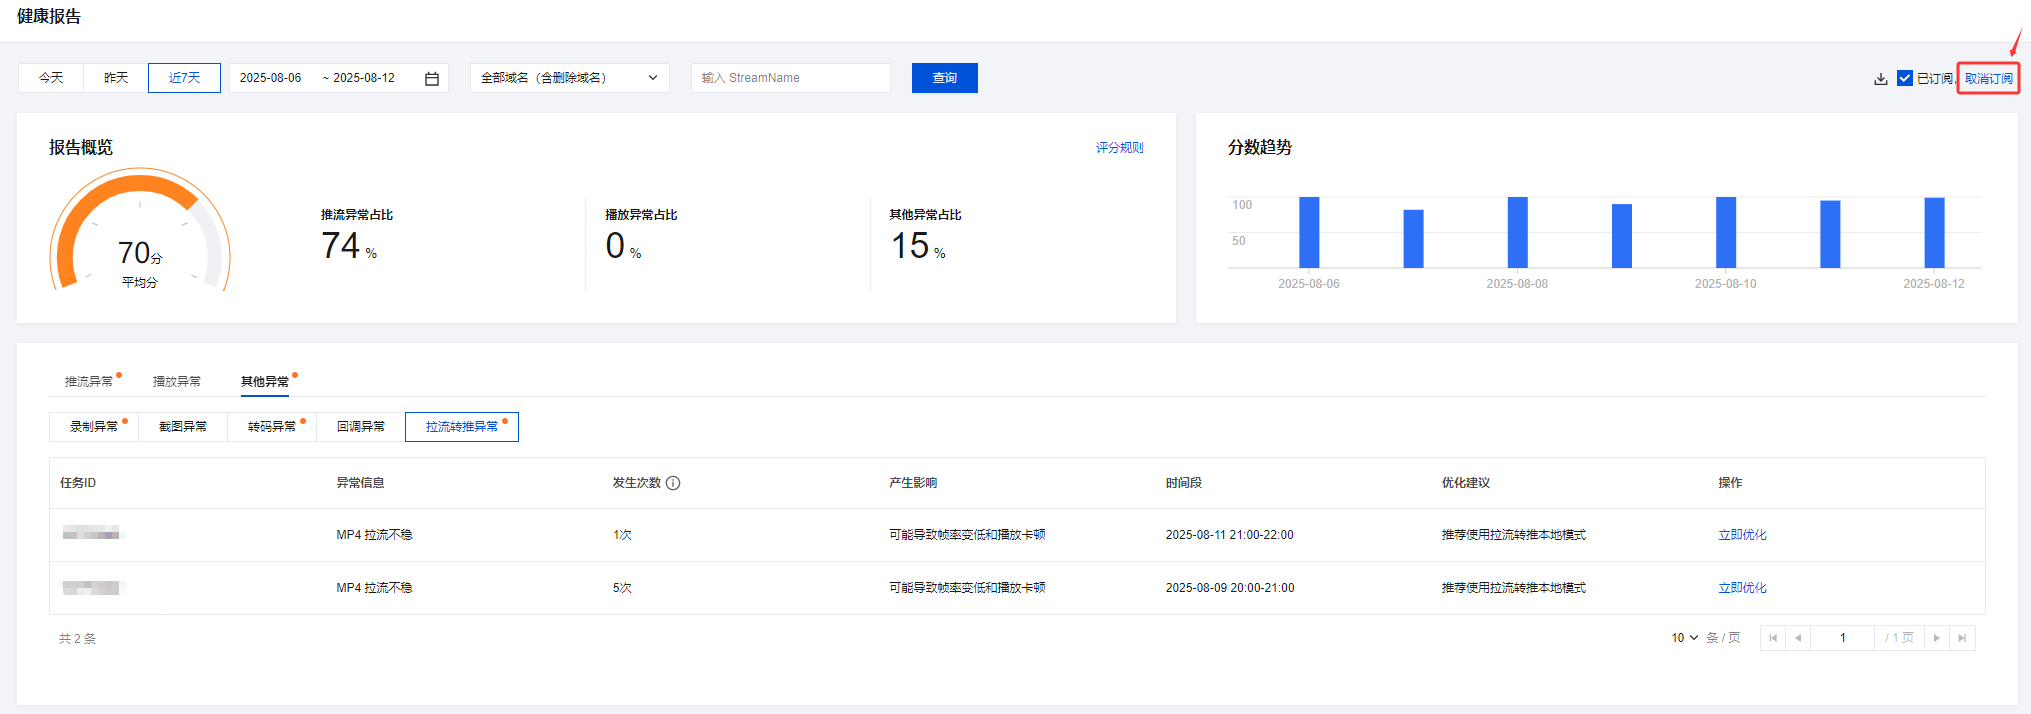Open the 转码异常 sub-tab
This screenshot has height=714, width=2031.
272,427
